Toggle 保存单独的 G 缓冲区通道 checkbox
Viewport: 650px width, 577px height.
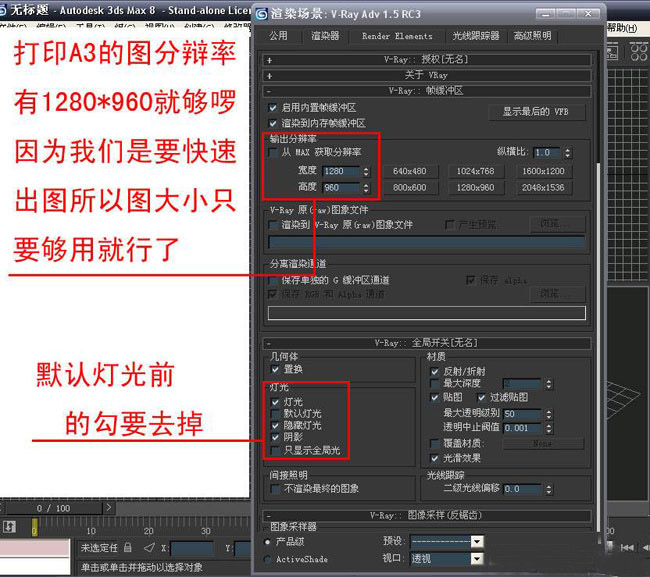click(273, 280)
